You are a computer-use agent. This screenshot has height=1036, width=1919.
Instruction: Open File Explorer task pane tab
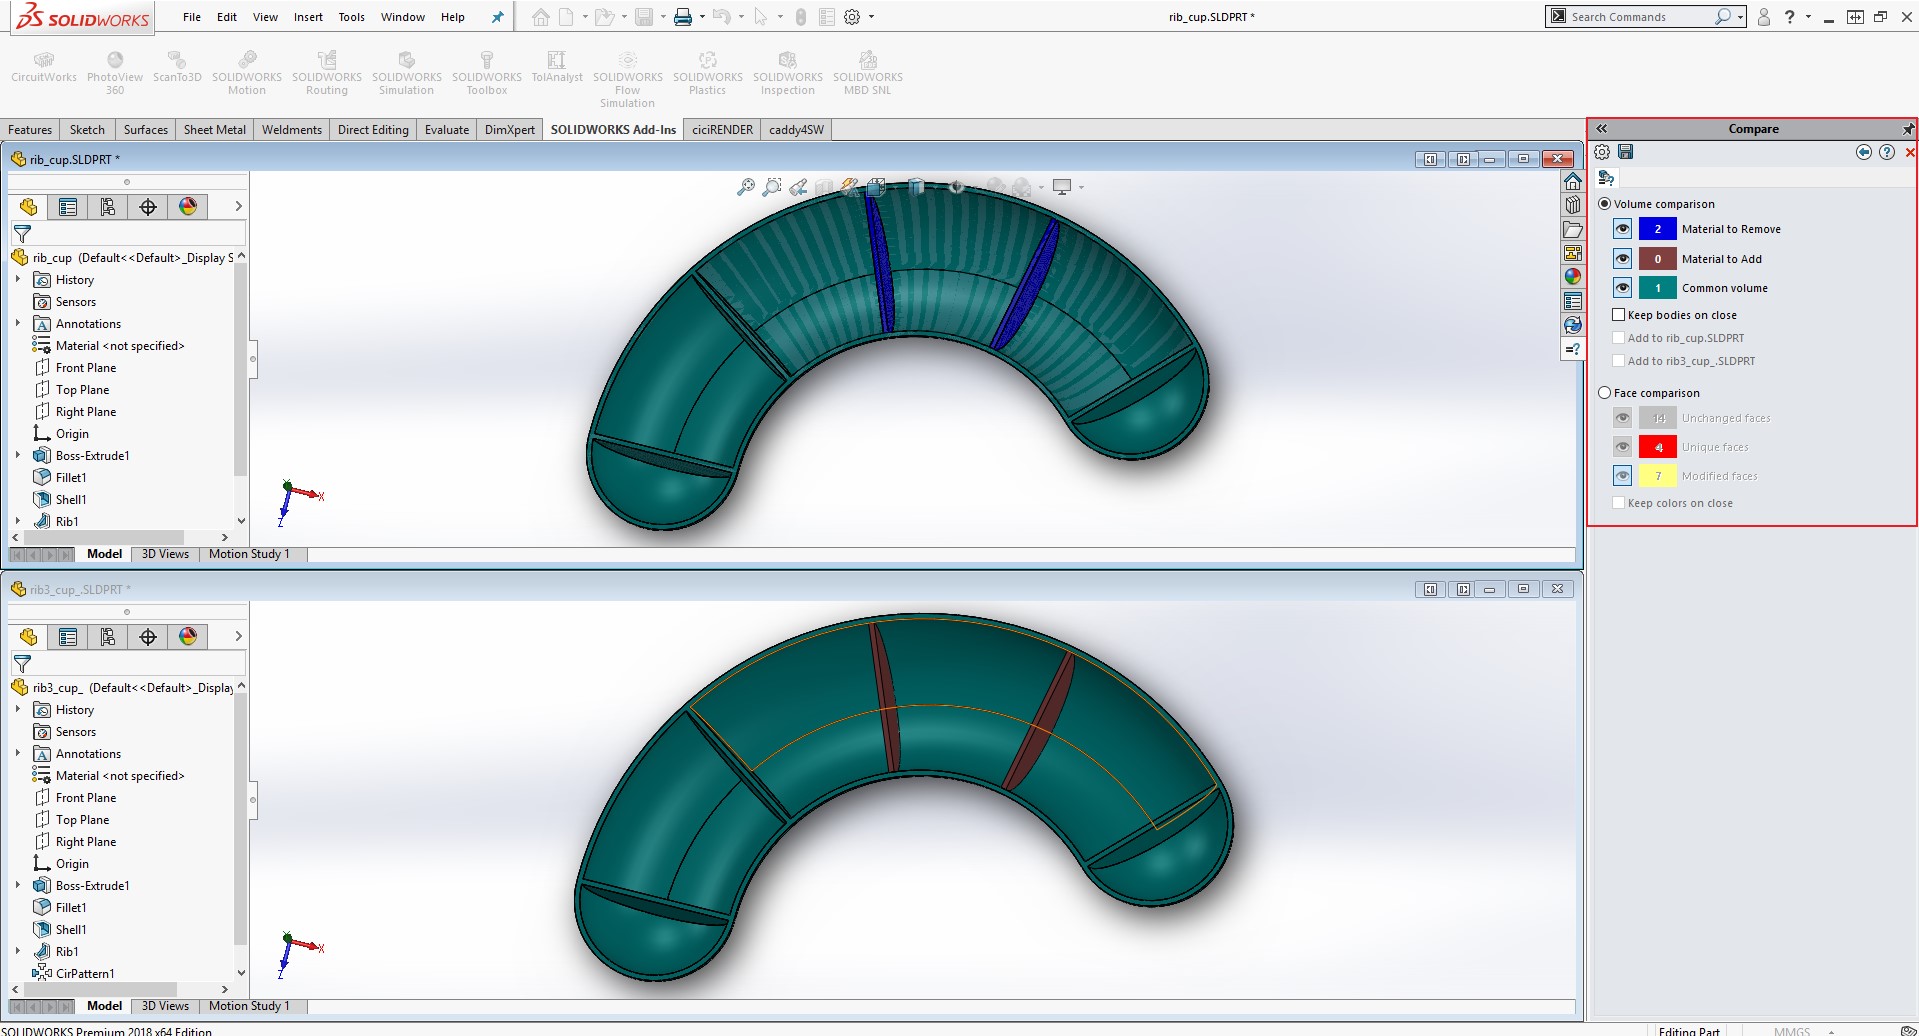1573,229
